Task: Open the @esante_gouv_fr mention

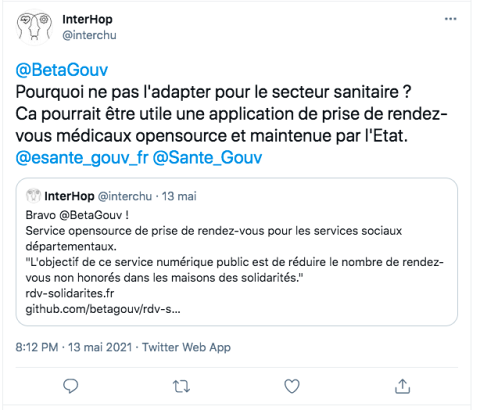Action: coord(82,158)
